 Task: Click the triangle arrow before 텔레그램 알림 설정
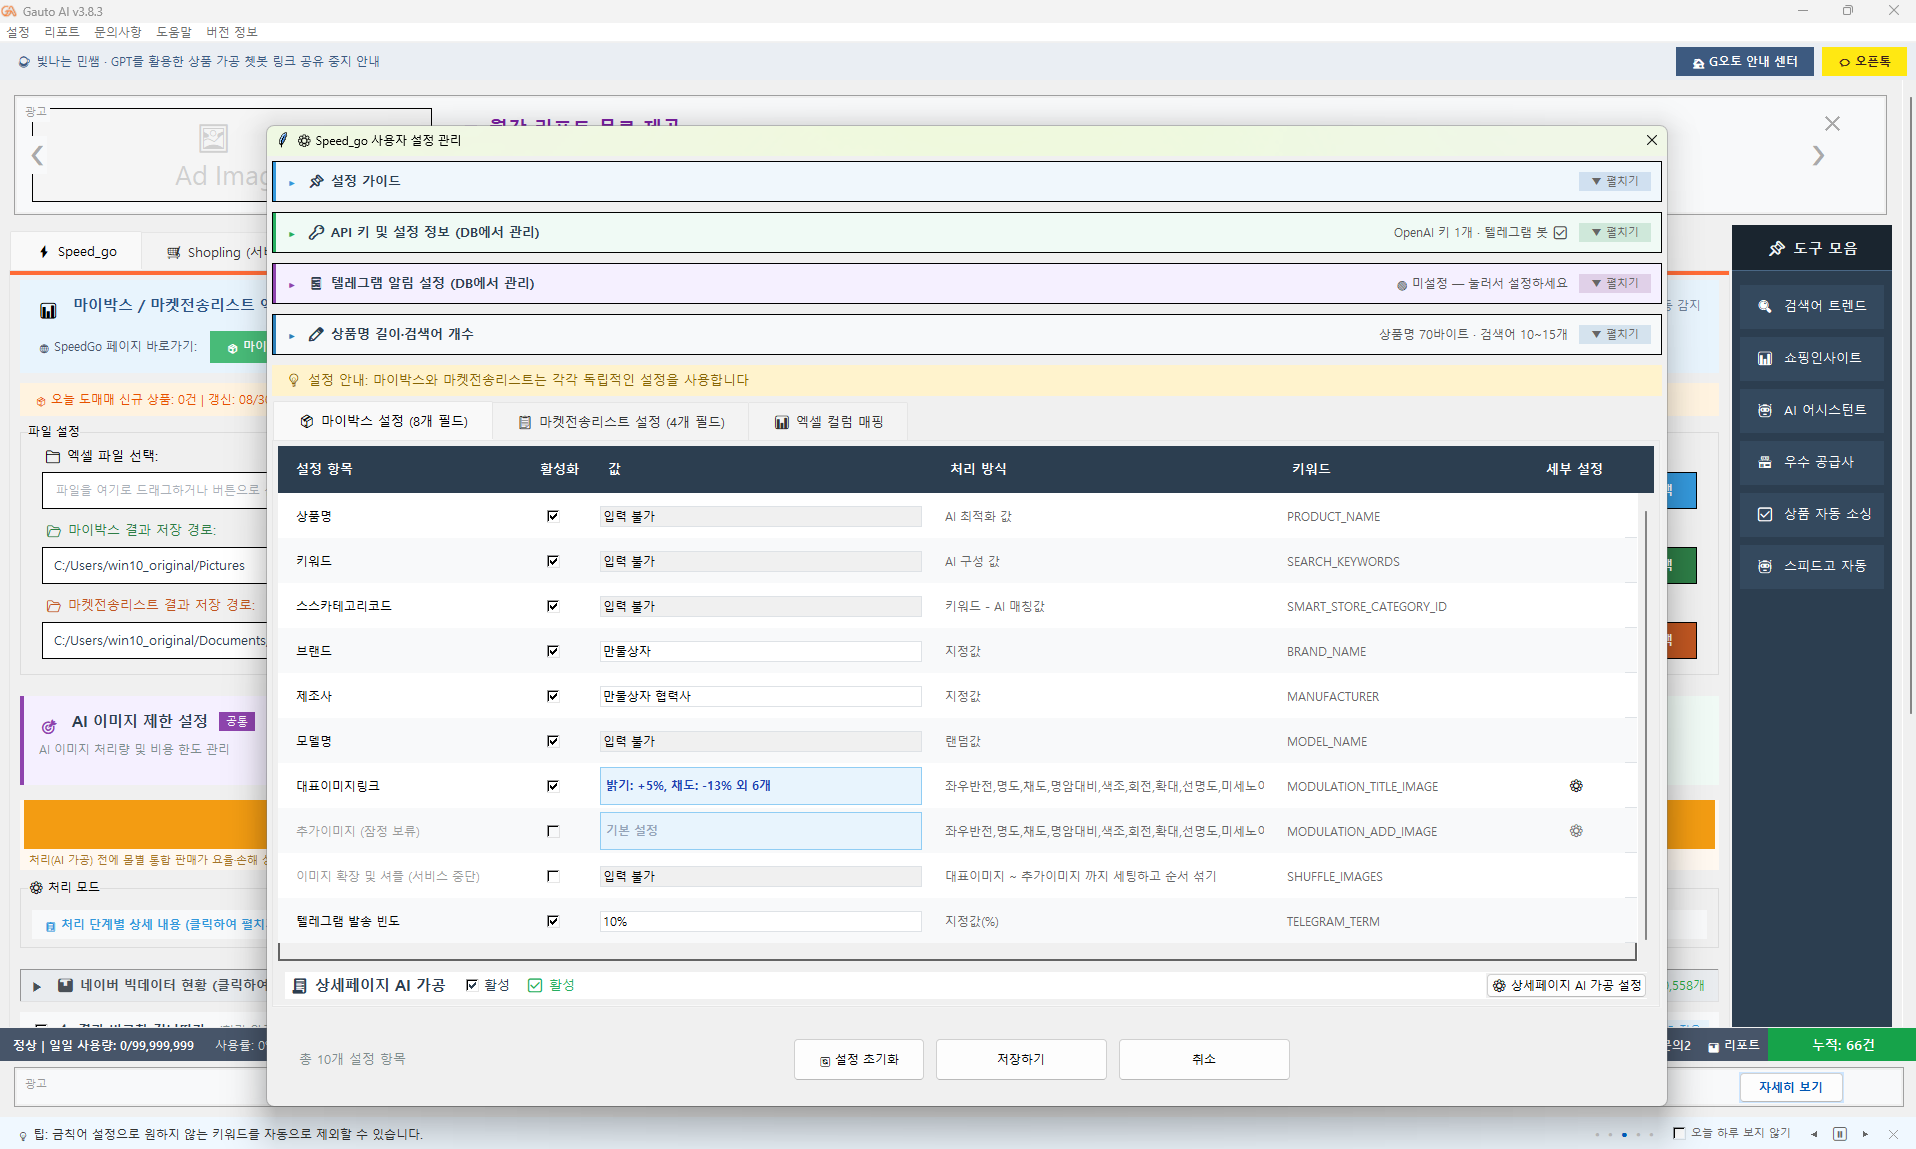(291, 284)
